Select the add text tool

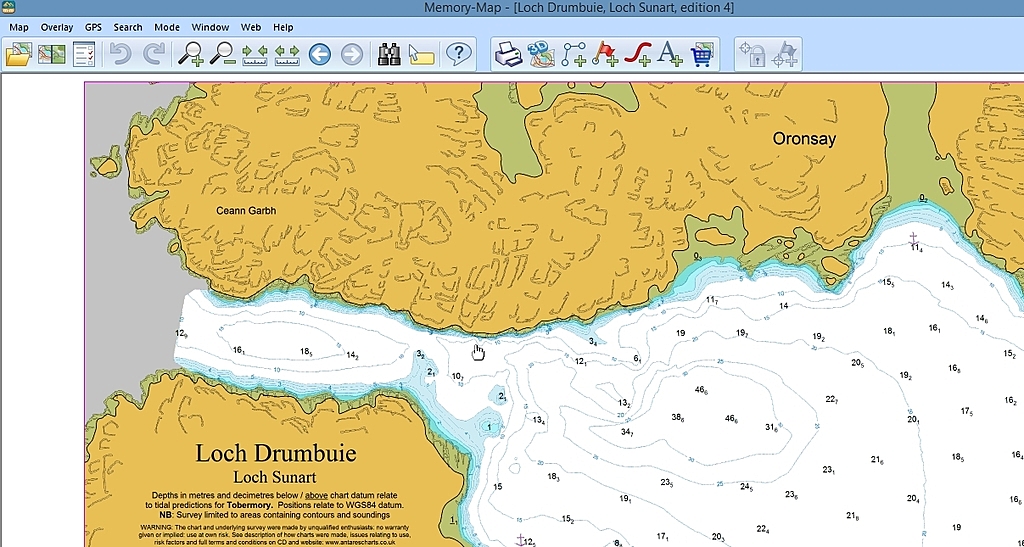669,54
